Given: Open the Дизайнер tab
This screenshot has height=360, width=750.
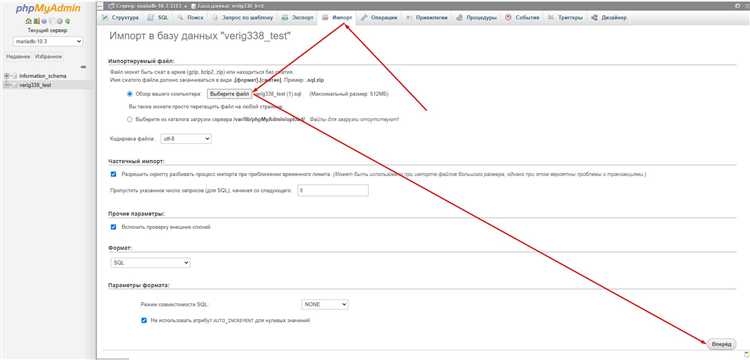Looking at the screenshot, I should coord(609,18).
